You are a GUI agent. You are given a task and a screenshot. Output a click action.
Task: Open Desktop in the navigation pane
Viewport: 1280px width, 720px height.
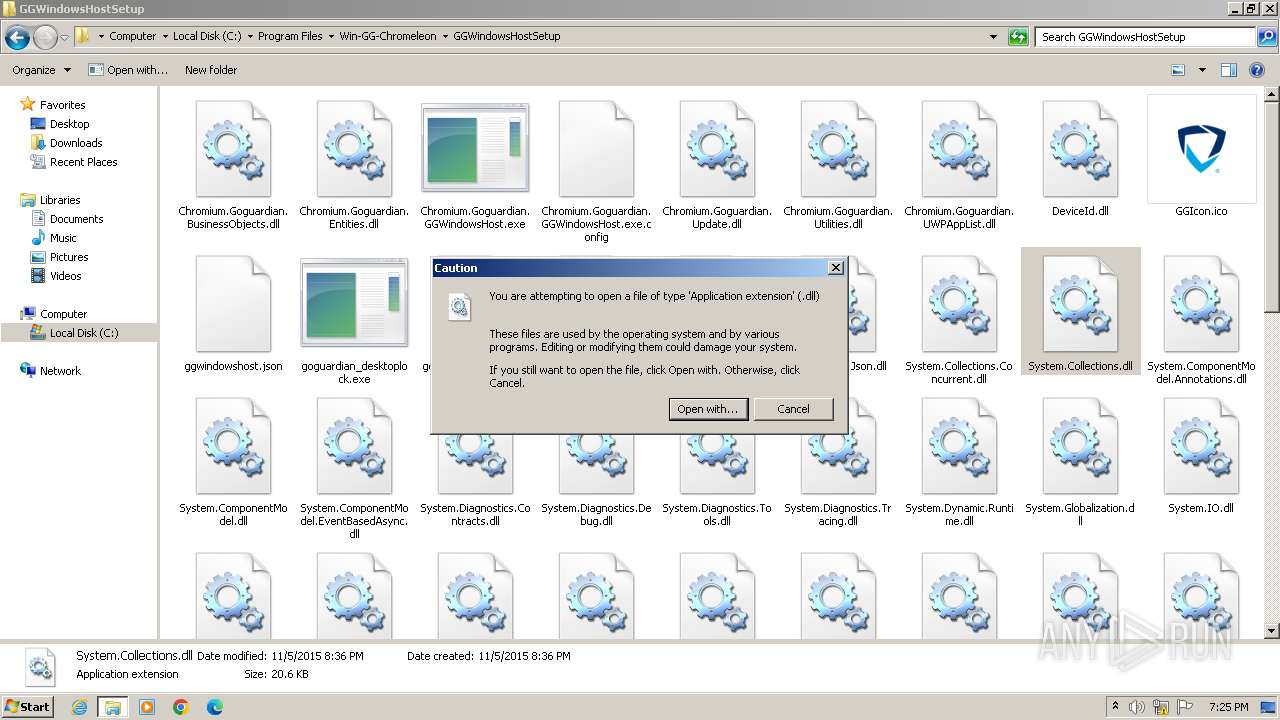[69, 124]
